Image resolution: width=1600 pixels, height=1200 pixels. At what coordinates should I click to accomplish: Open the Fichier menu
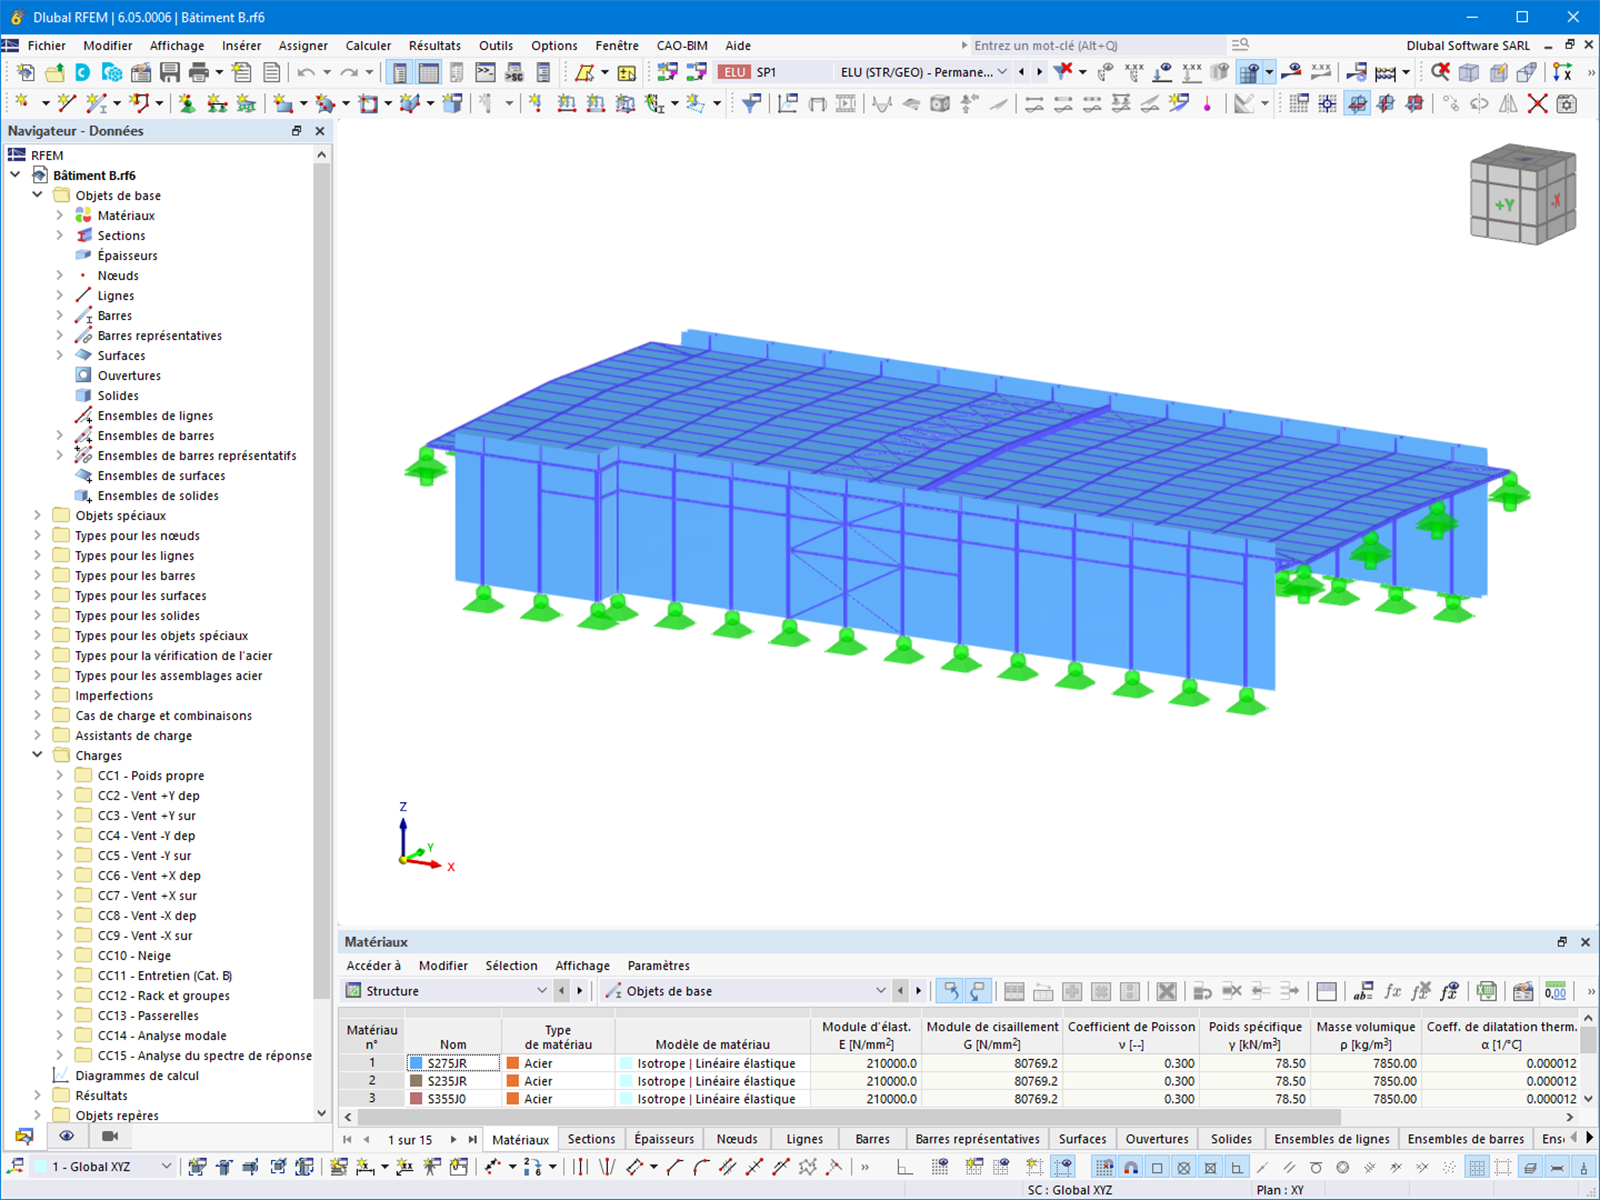46,45
